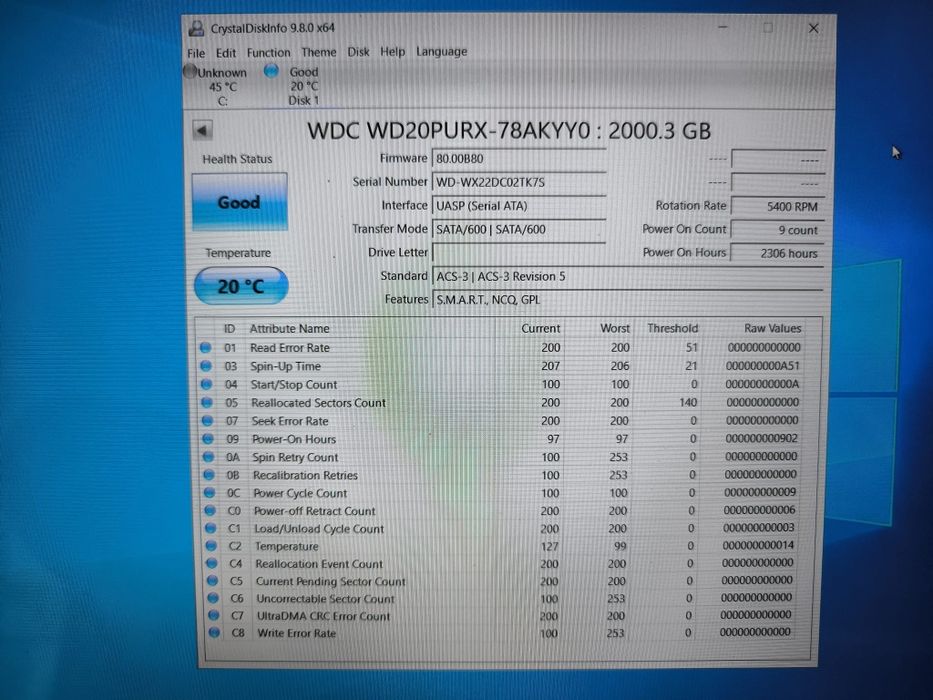
Task: Select the UltraDMA CRC Error Count name
Action: click(x=323, y=616)
